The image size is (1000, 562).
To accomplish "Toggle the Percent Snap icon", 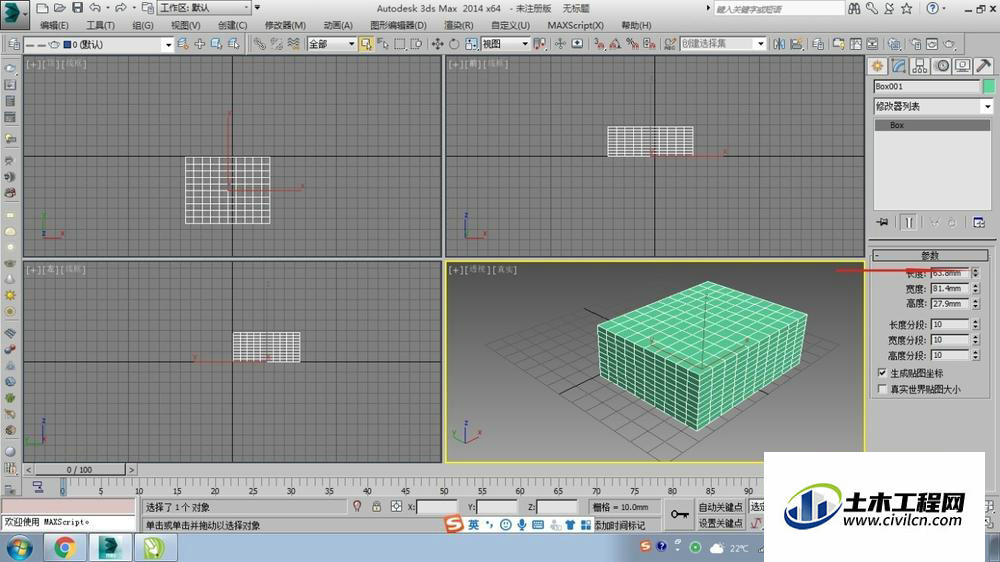I will click(x=632, y=44).
